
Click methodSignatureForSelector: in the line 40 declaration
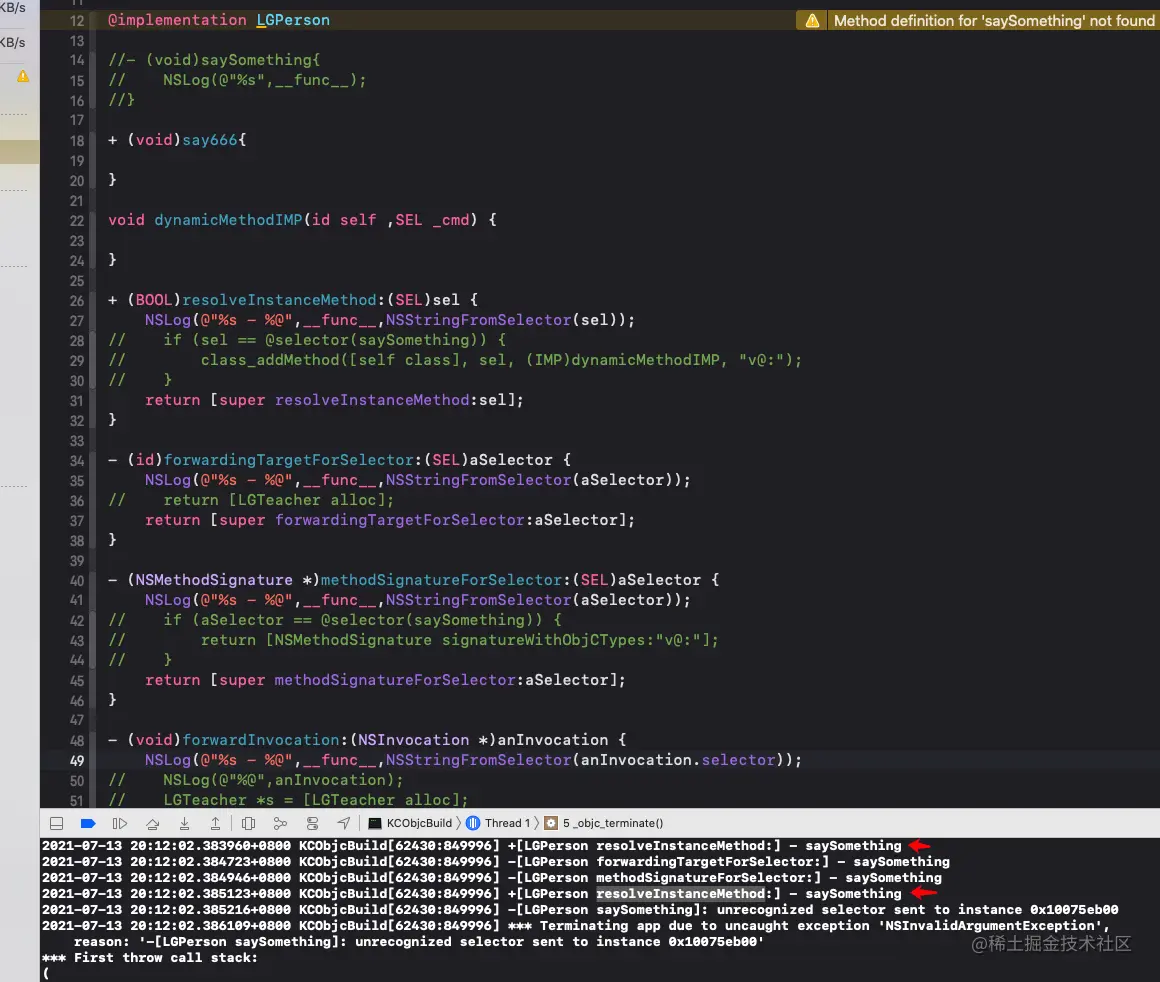446,579
